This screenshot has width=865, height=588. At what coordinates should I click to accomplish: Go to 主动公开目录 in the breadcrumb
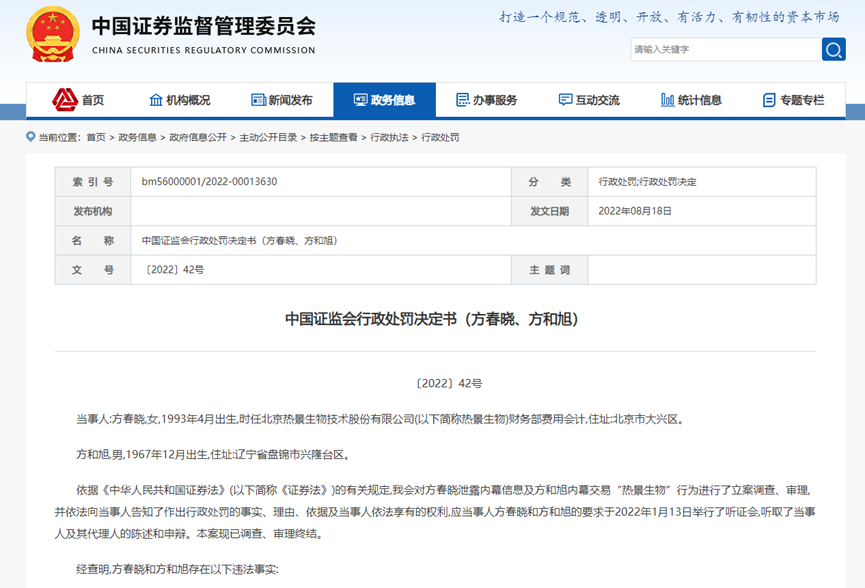(x=268, y=137)
